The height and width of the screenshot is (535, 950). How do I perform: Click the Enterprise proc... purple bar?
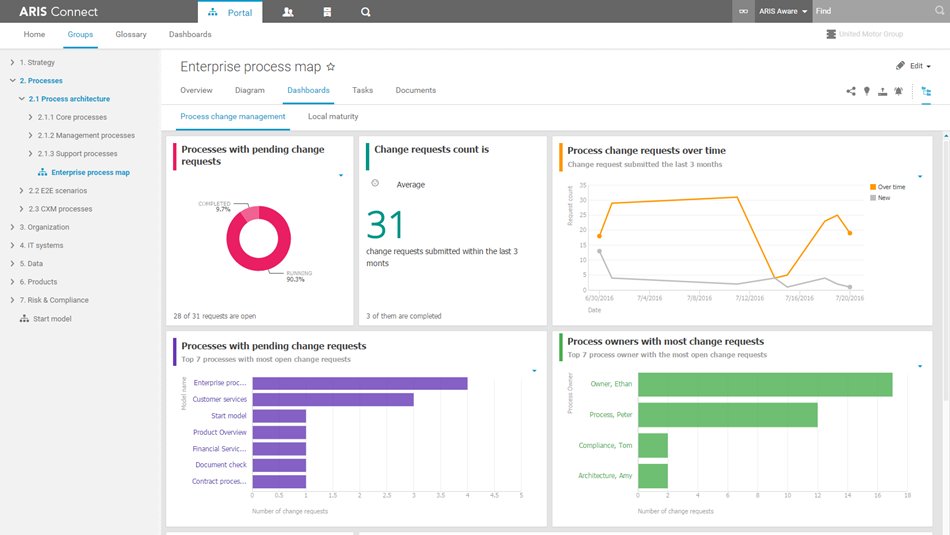pos(360,384)
